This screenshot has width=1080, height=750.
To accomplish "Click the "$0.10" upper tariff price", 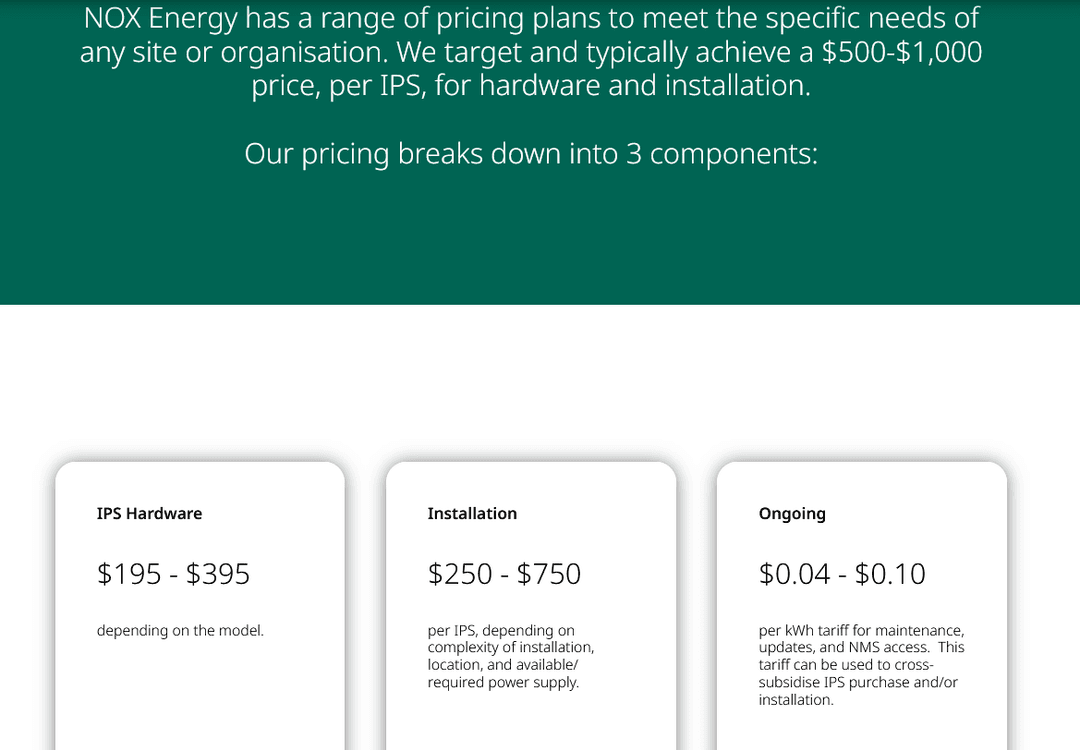I will 890,574.
